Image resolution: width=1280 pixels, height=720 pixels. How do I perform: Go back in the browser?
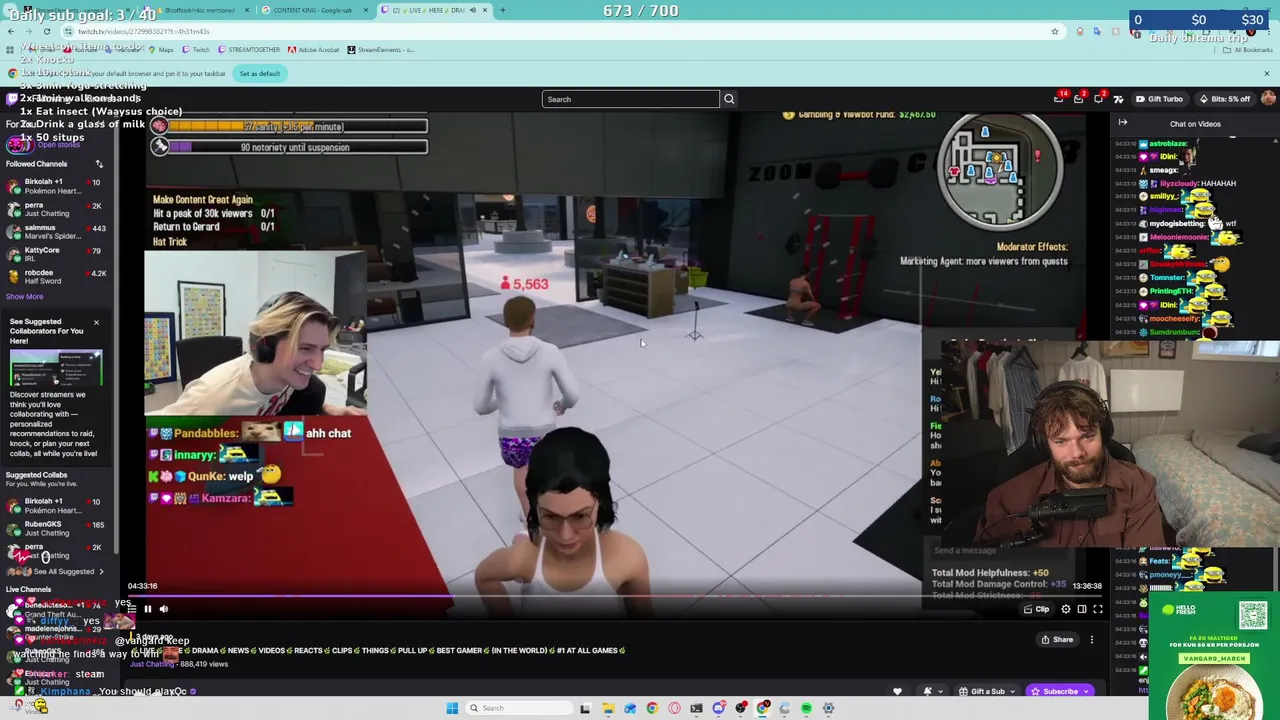coord(11,31)
